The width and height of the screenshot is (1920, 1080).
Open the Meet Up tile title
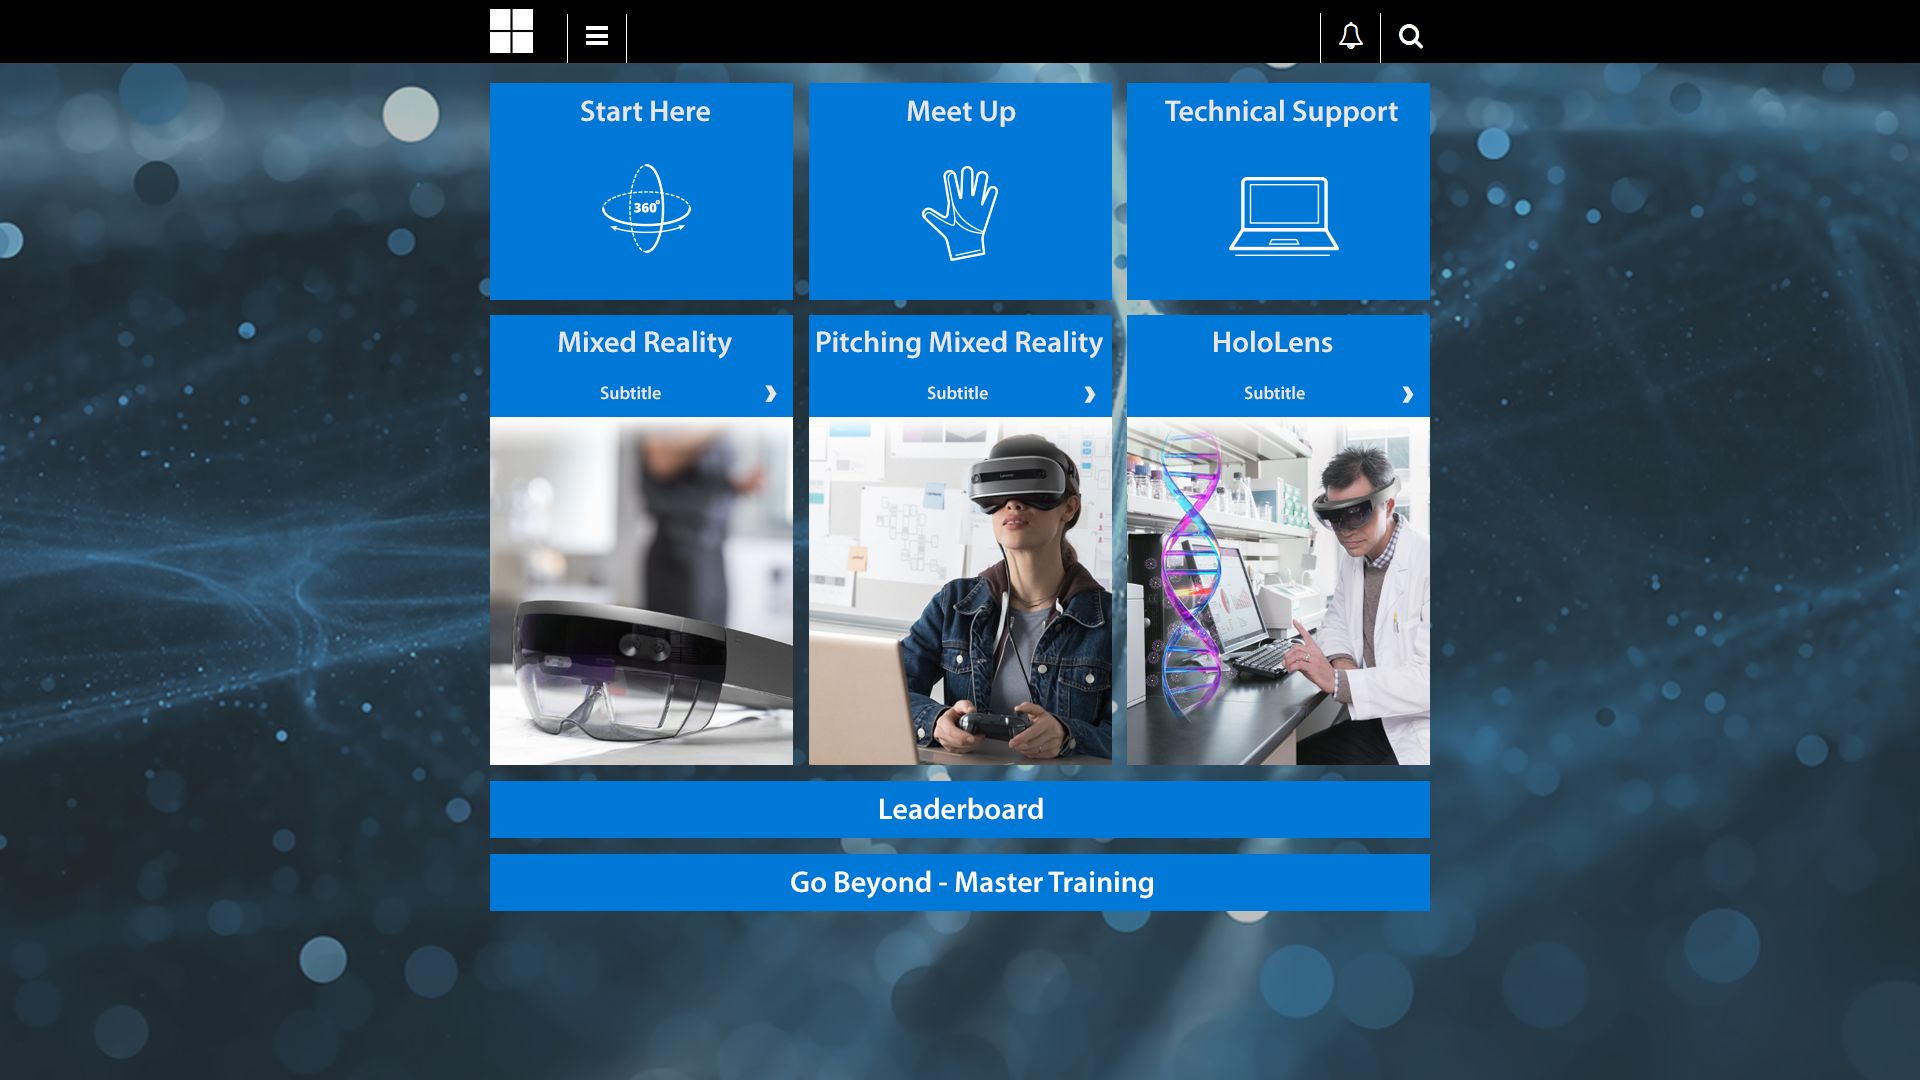point(961,111)
